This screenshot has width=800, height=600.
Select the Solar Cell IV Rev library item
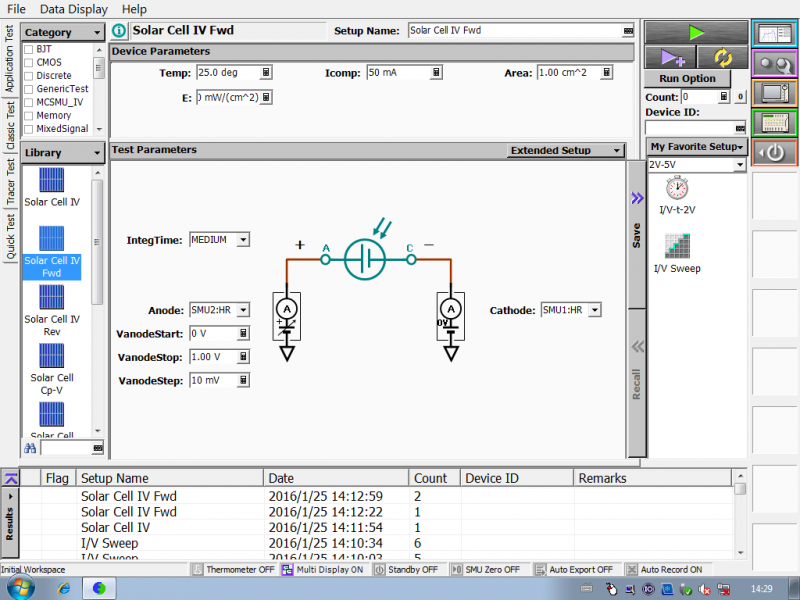tap(52, 311)
